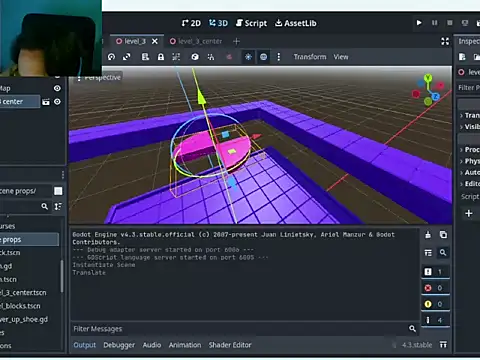Switch to the 2D workspace
480x360 pixels.
coord(191,23)
